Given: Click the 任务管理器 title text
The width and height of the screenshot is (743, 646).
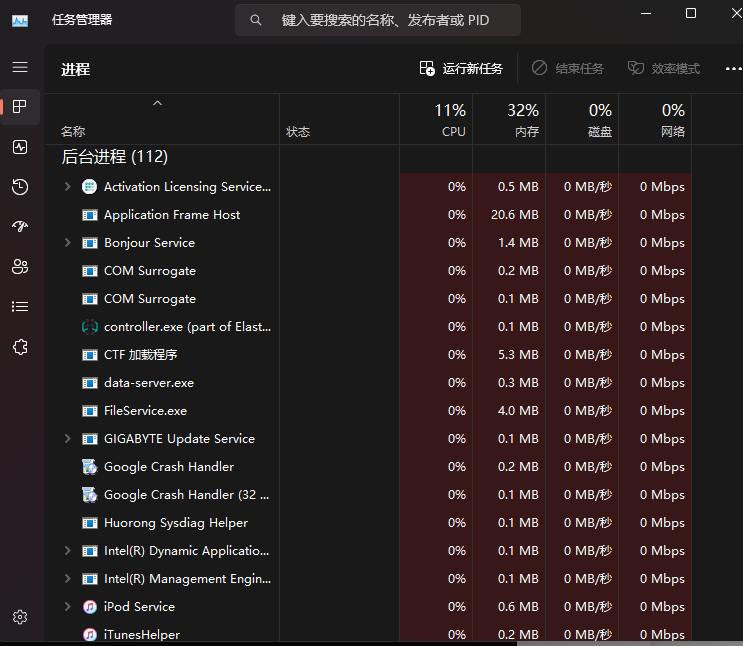Looking at the screenshot, I should pyautogui.click(x=82, y=20).
